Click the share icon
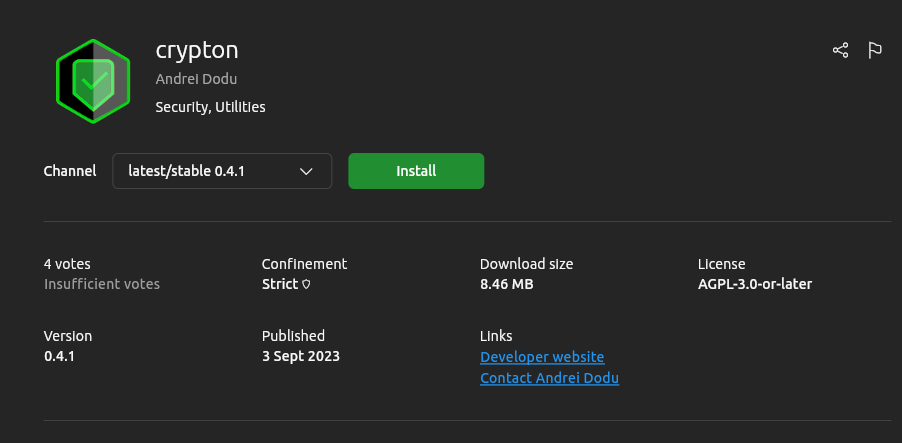This screenshot has width=902, height=443. 840,50
